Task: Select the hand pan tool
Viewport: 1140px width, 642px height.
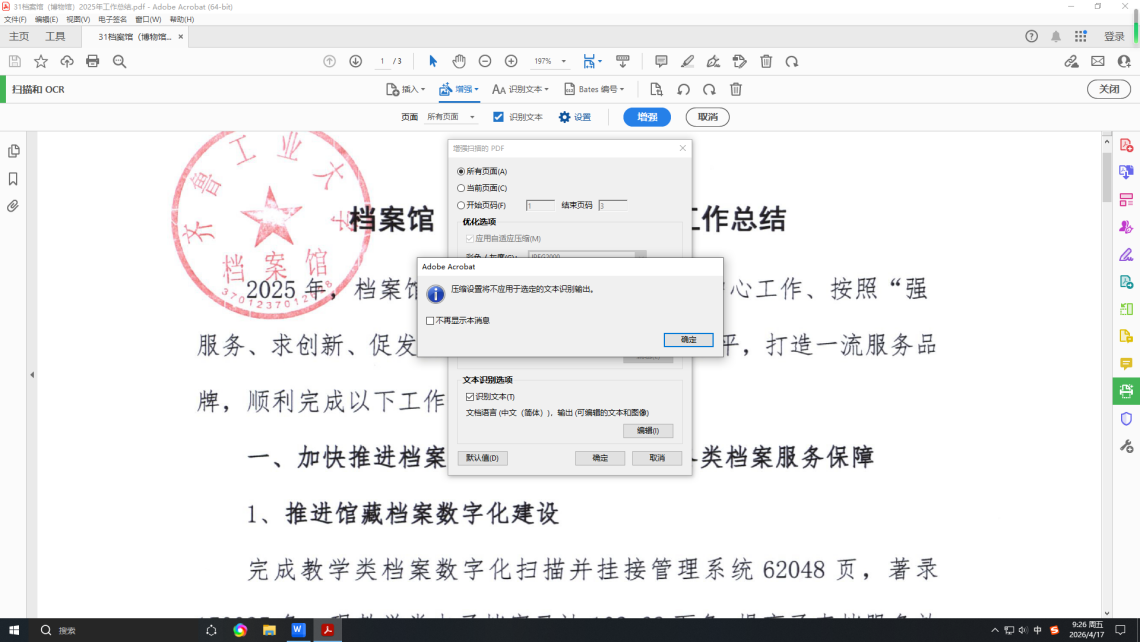Action: click(459, 61)
